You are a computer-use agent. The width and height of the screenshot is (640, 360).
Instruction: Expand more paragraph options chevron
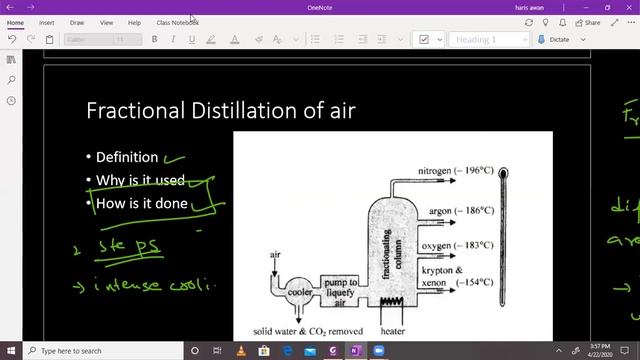point(400,40)
